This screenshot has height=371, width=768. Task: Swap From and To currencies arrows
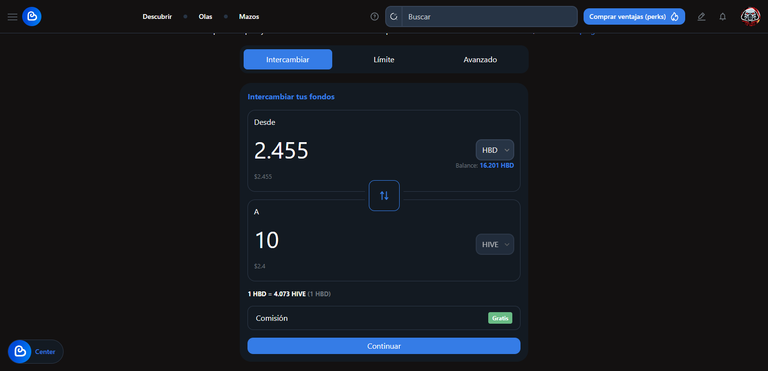pyautogui.click(x=384, y=196)
